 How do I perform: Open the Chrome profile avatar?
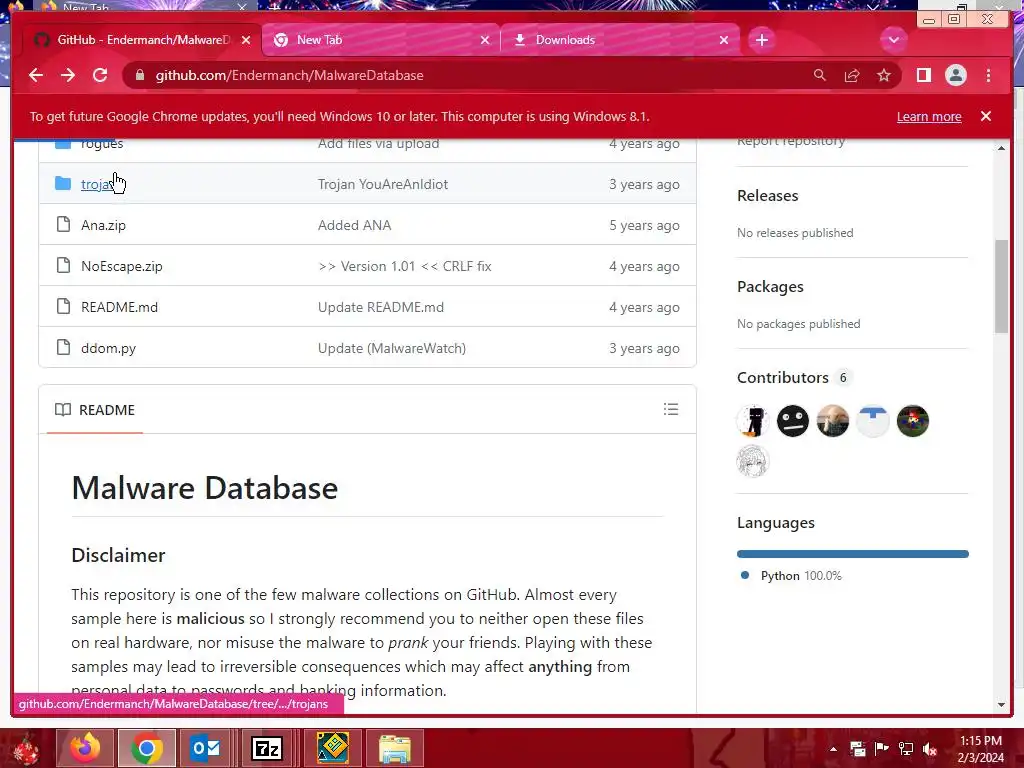click(955, 75)
